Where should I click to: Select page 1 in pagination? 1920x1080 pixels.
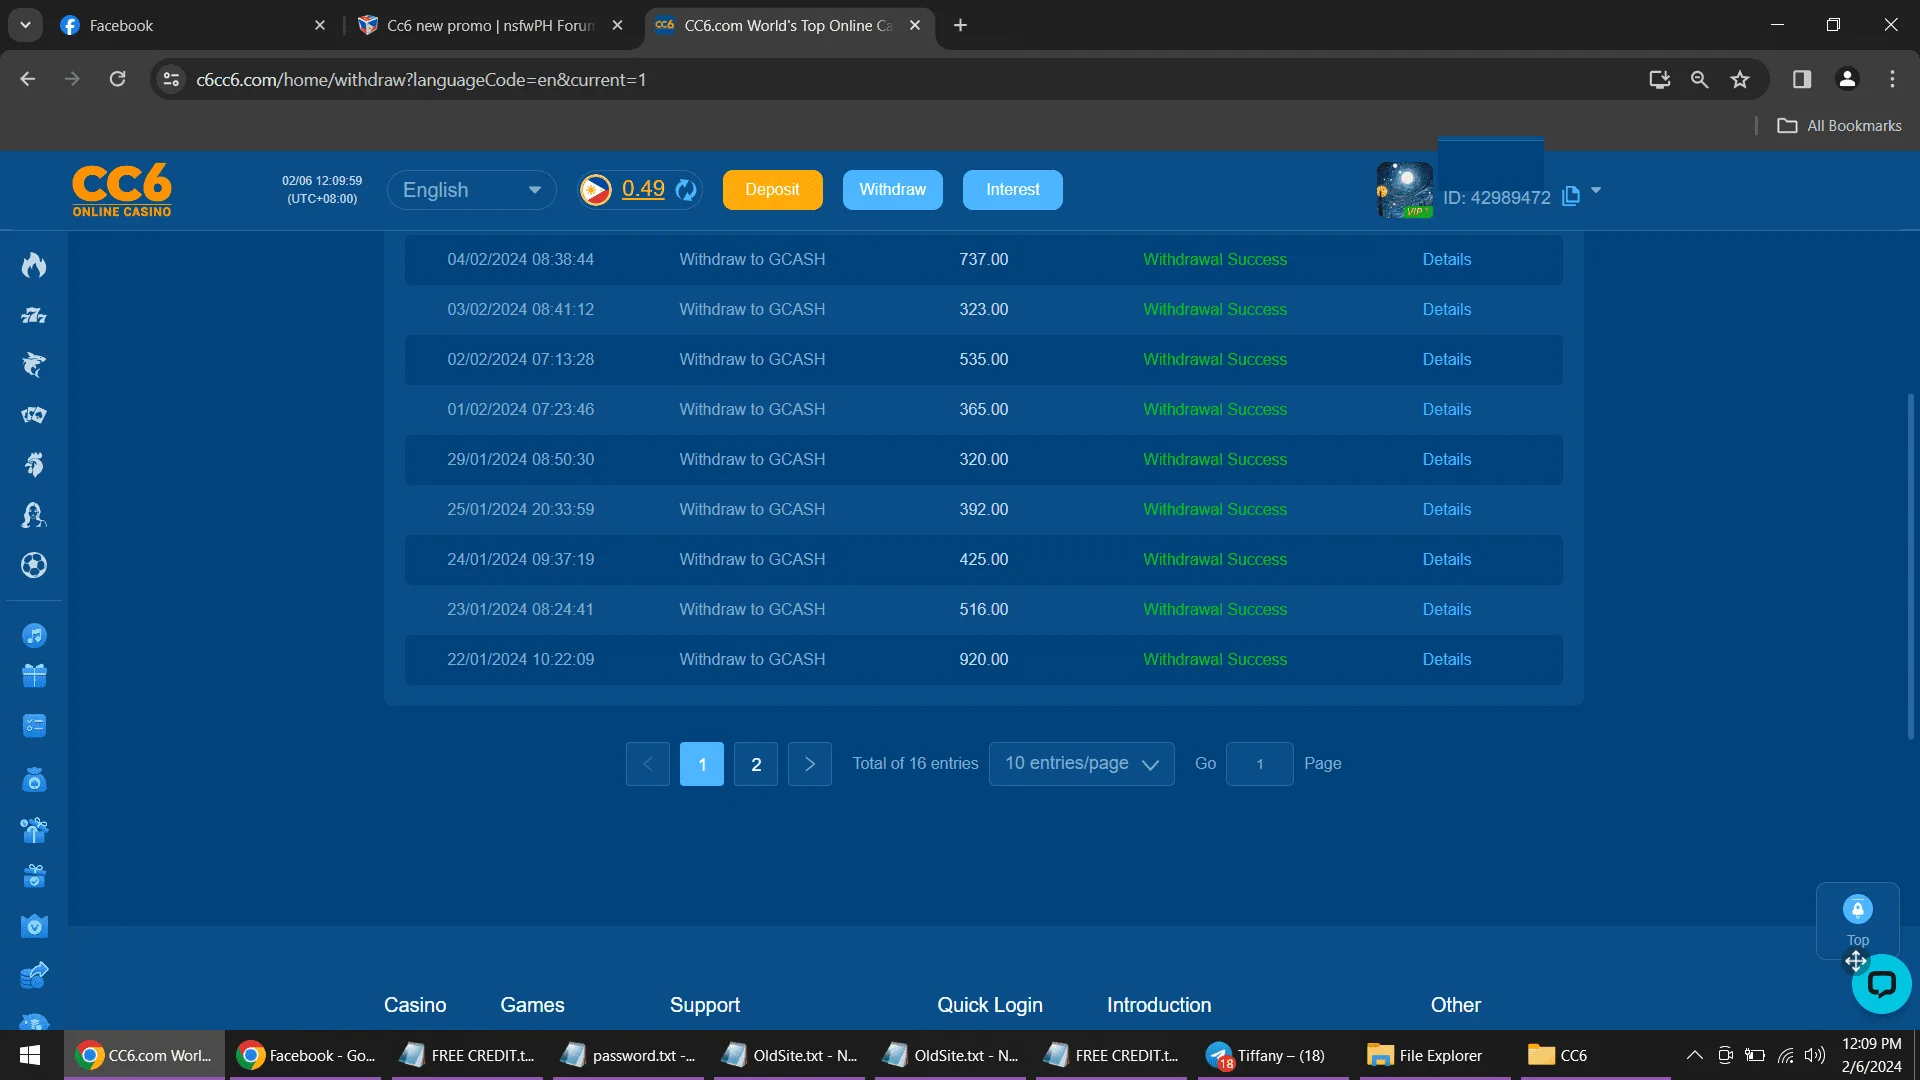(702, 764)
